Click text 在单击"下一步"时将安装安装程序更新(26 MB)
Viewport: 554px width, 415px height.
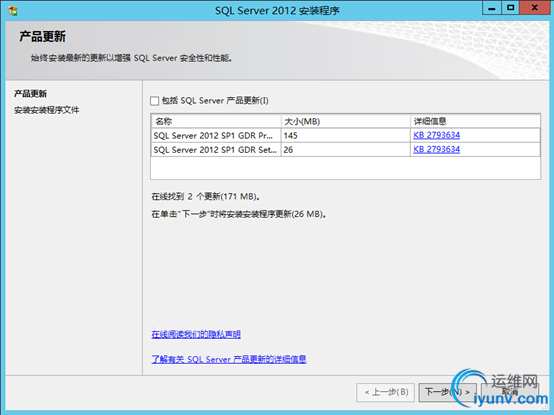click(x=239, y=214)
